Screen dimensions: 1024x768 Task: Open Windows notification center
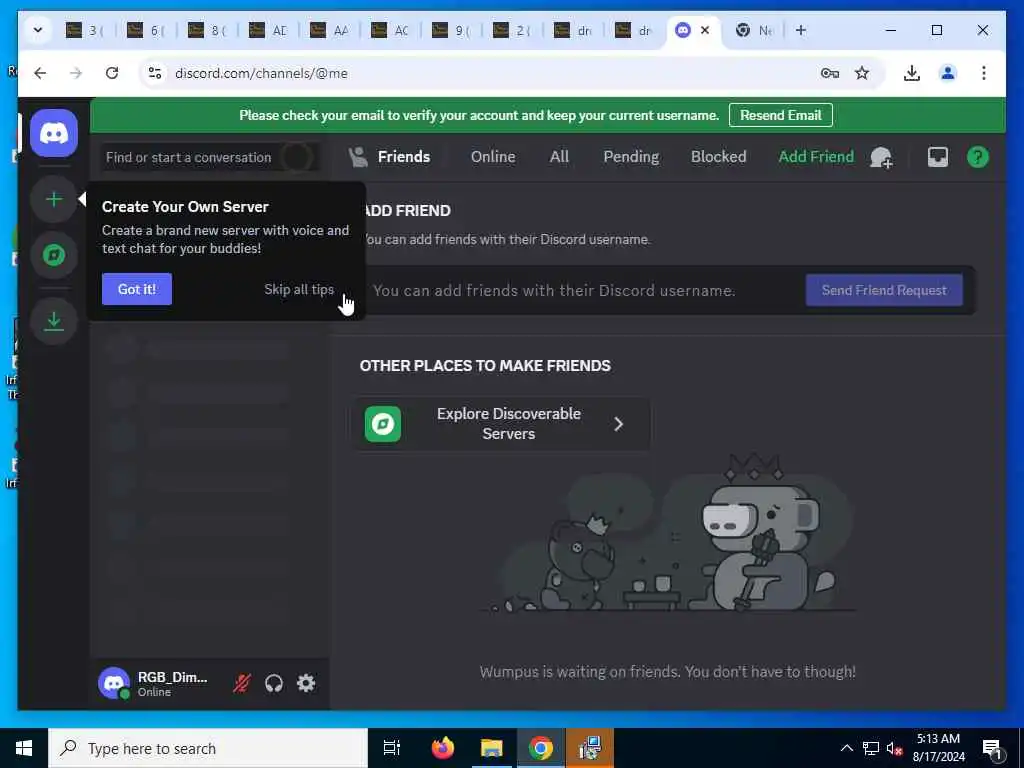pos(992,749)
